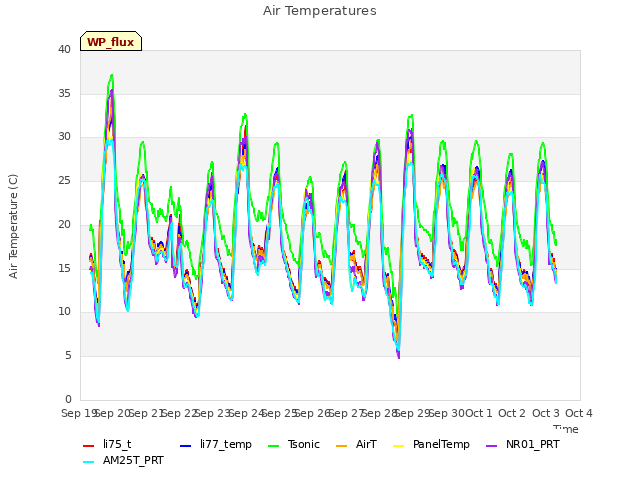The height and width of the screenshot is (480, 640).
Task: Click the 30 y-axis tick label
Action: tap(64, 137)
